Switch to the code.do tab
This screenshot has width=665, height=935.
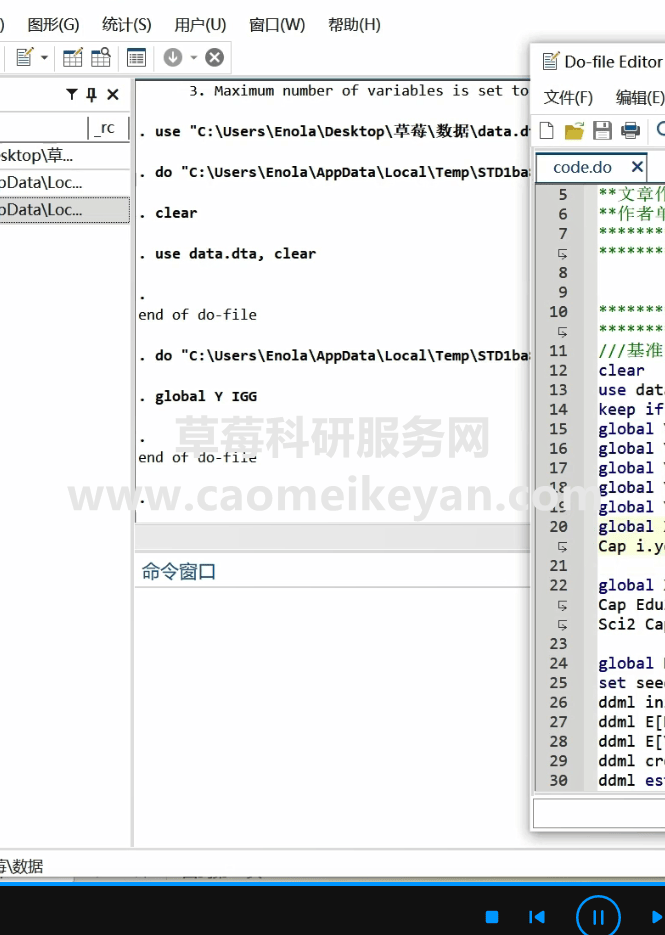582,168
